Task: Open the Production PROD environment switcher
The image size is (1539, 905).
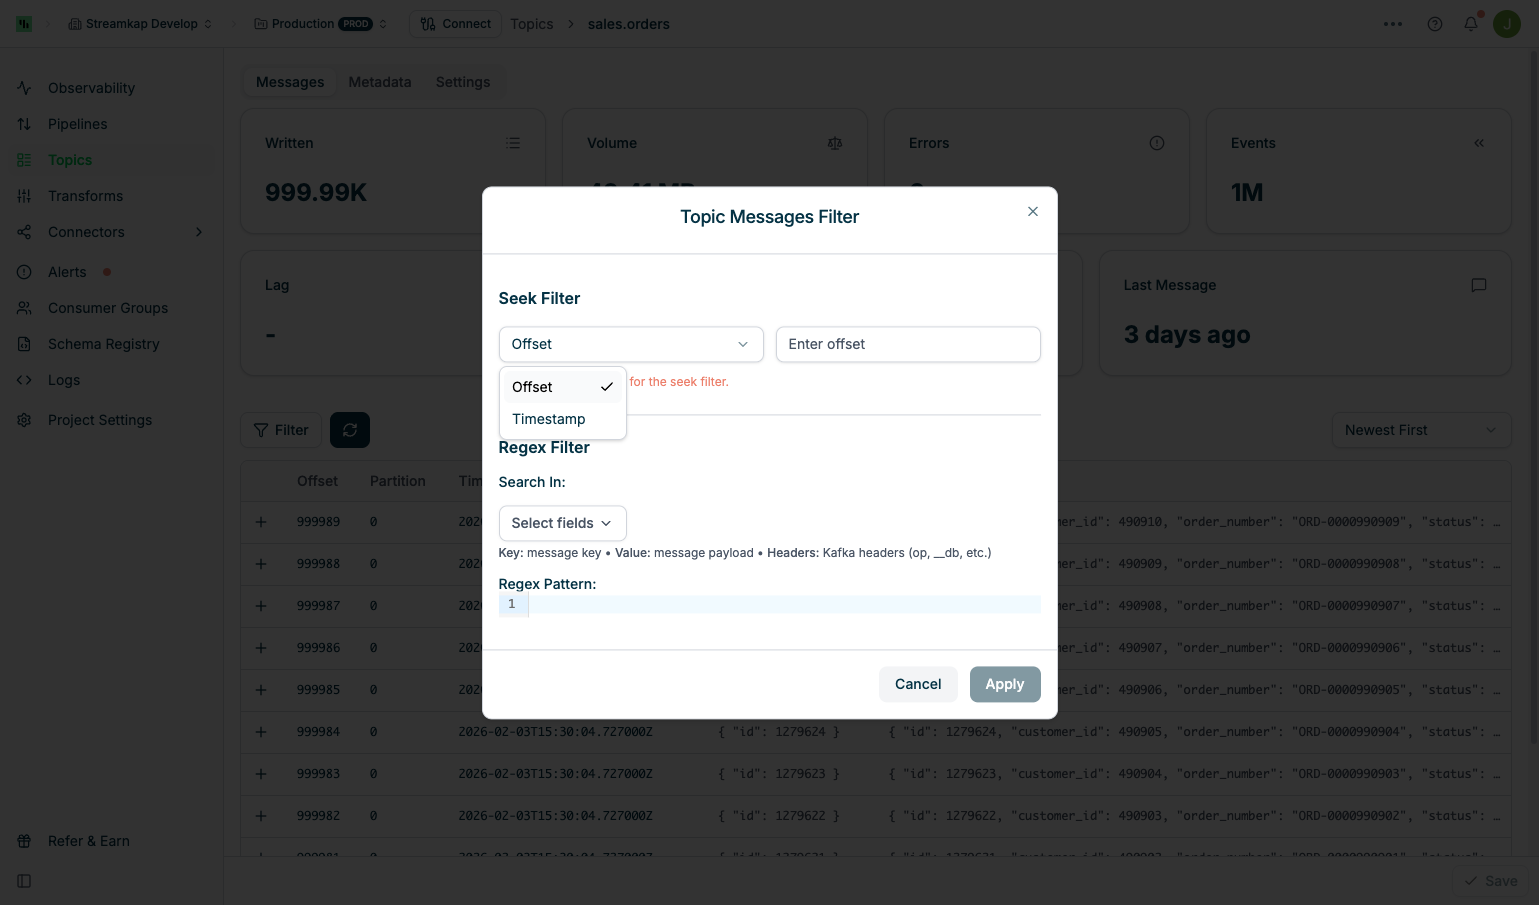Action: 319,24
